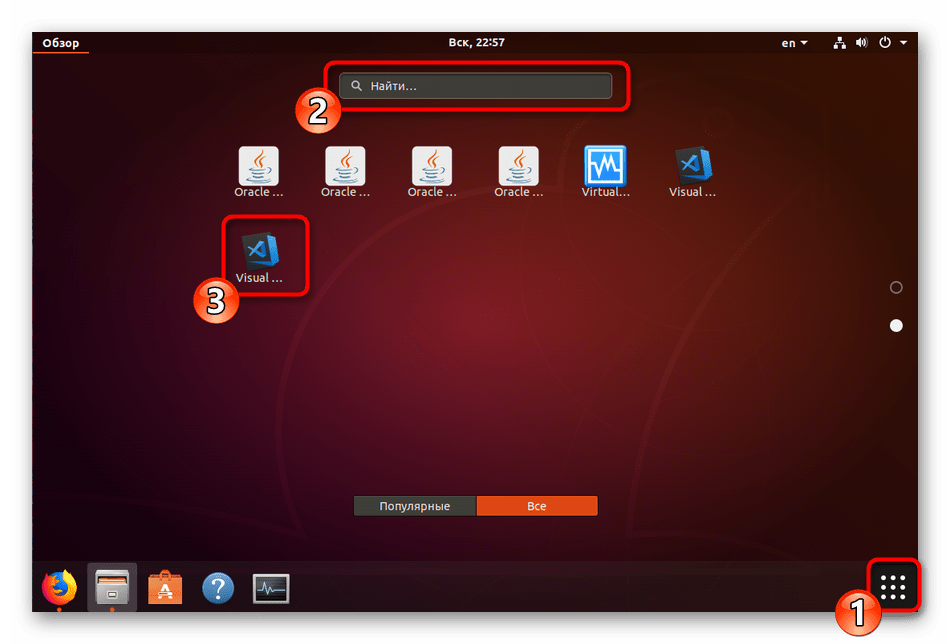Image resolution: width=950 pixels, height=644 pixels.
Task: Click the Обзор activities button
Action: [61, 43]
